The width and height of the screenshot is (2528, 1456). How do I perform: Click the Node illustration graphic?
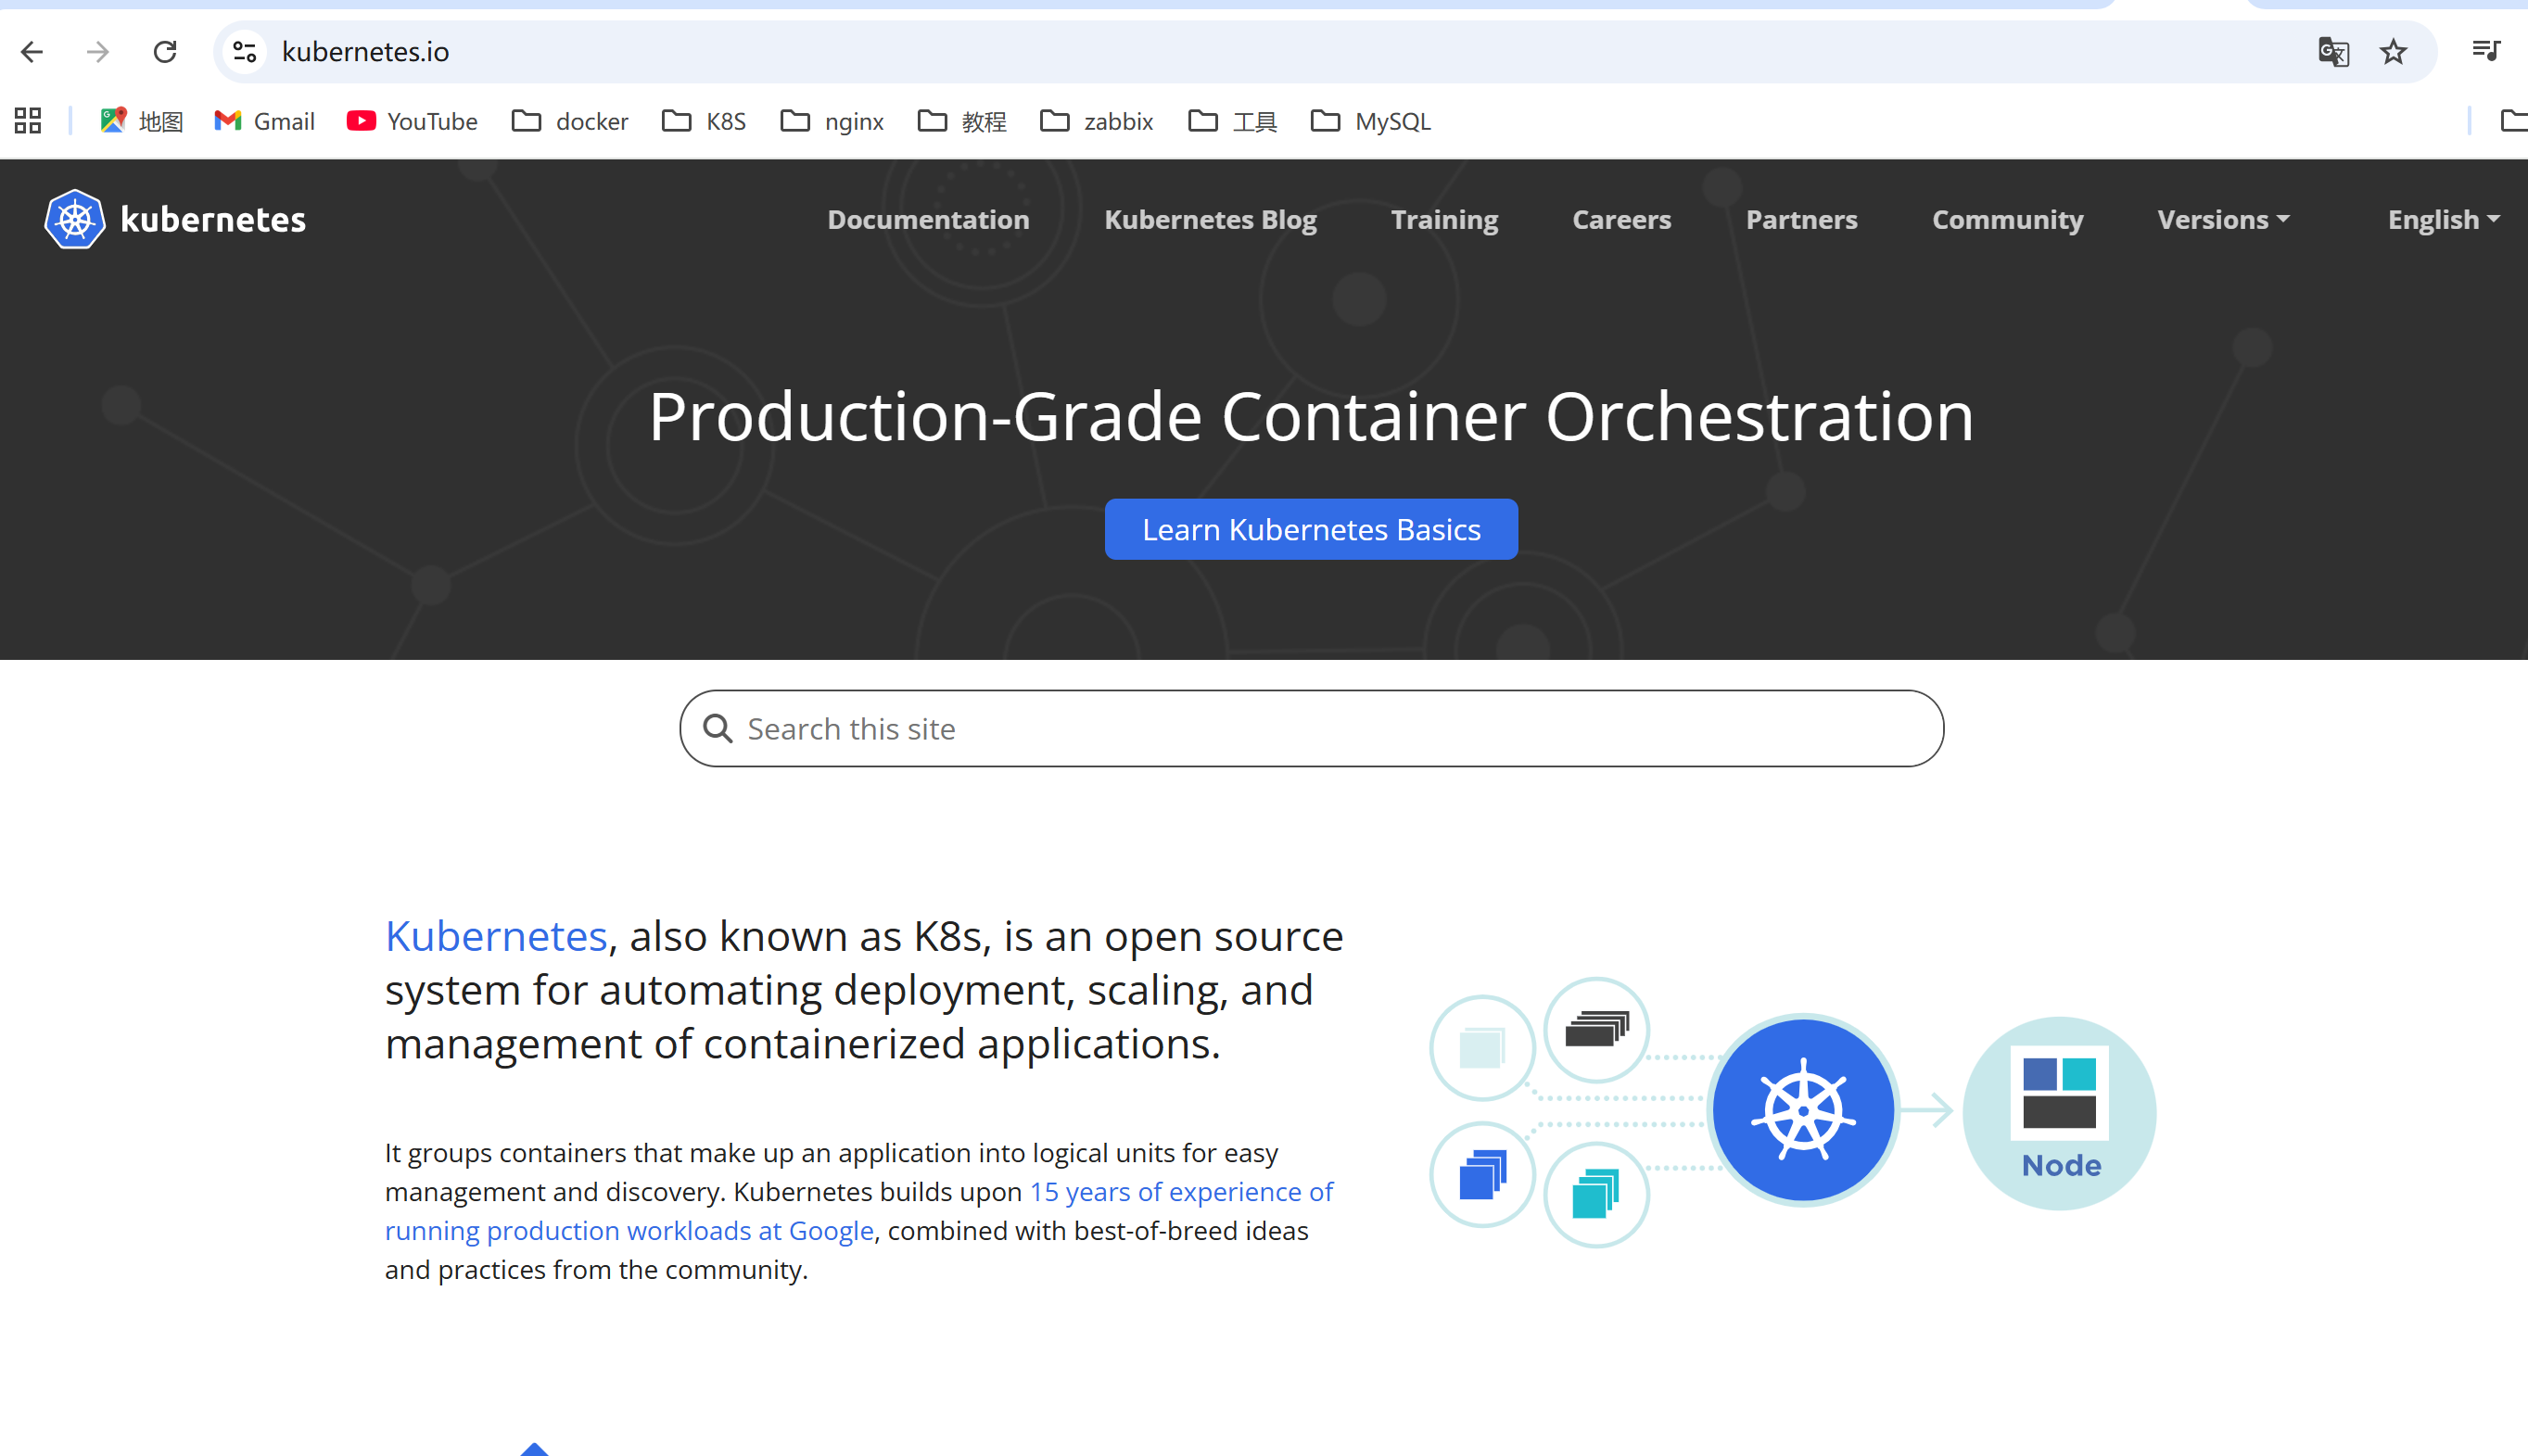[2060, 1113]
